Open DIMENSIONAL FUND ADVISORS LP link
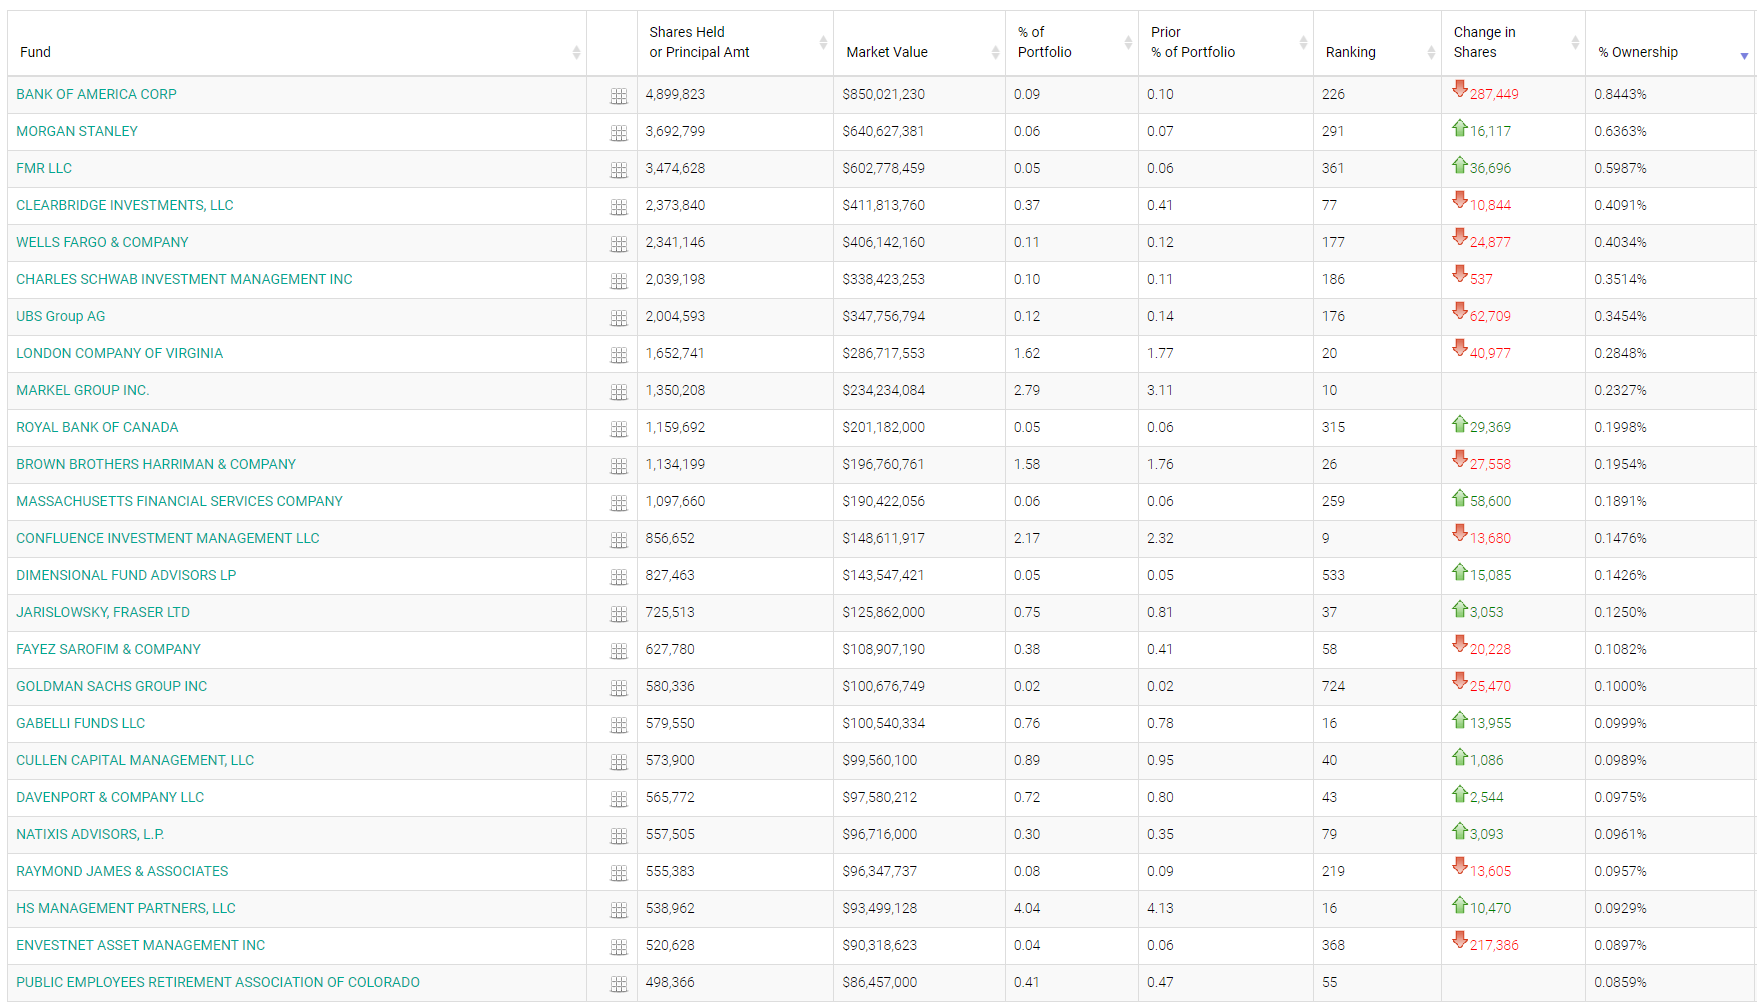1757x1006 pixels. (126, 575)
